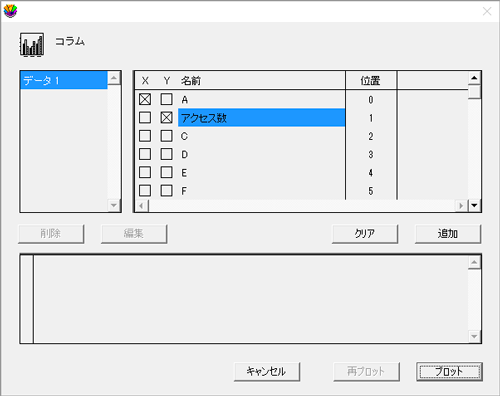Screen dimensions: 500x396
Task: Select データ 1 in the data list
Action: [64, 80]
